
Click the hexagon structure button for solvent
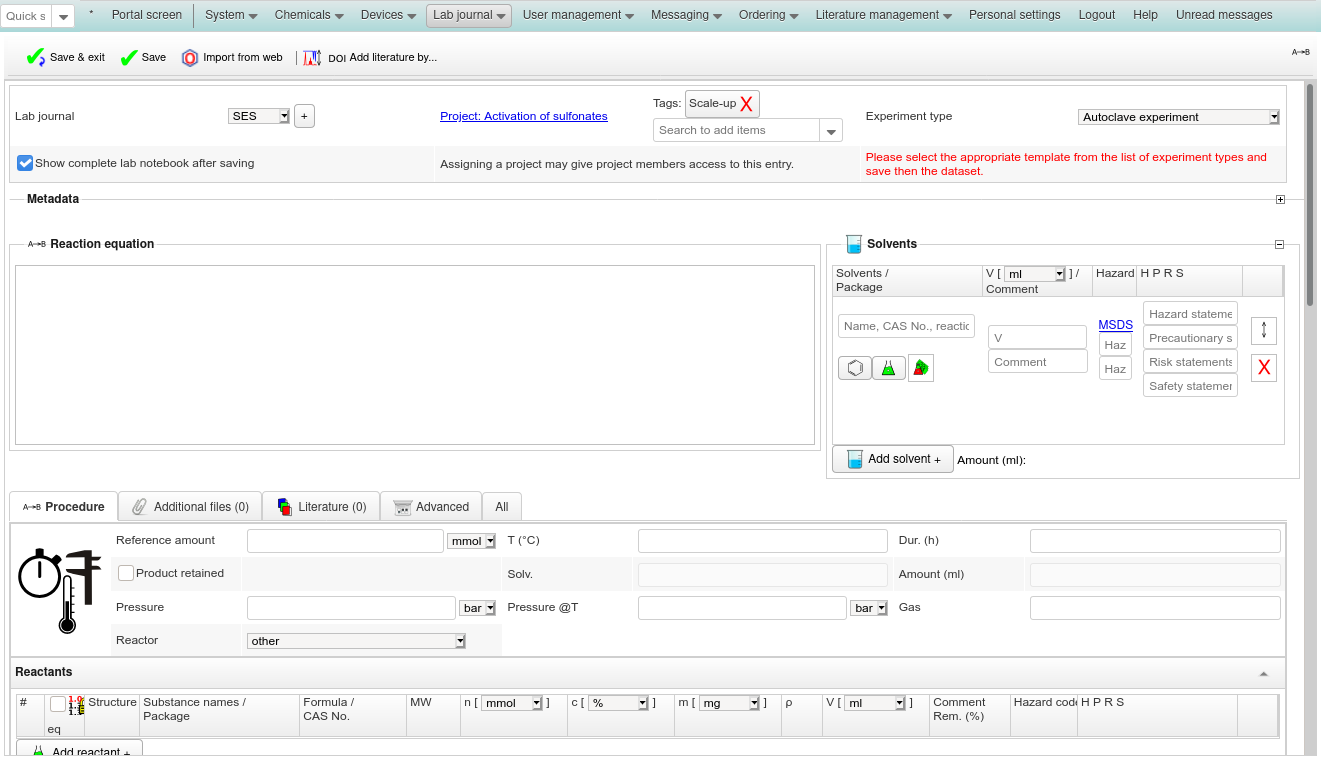pos(855,368)
